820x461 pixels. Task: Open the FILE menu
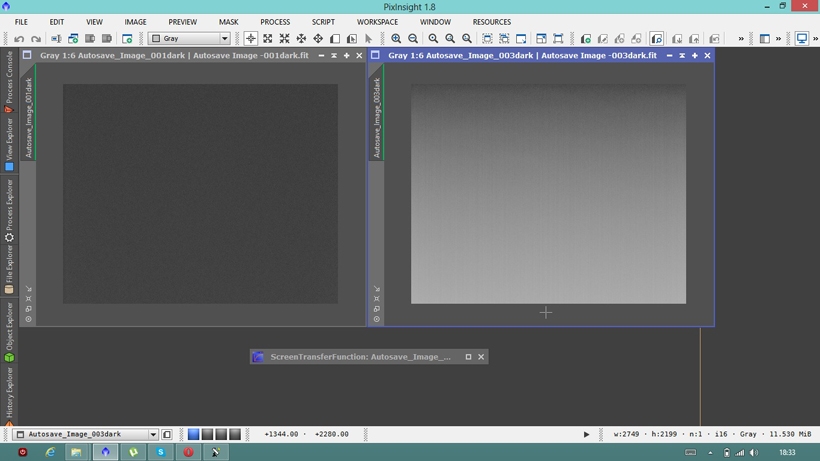click(x=21, y=22)
